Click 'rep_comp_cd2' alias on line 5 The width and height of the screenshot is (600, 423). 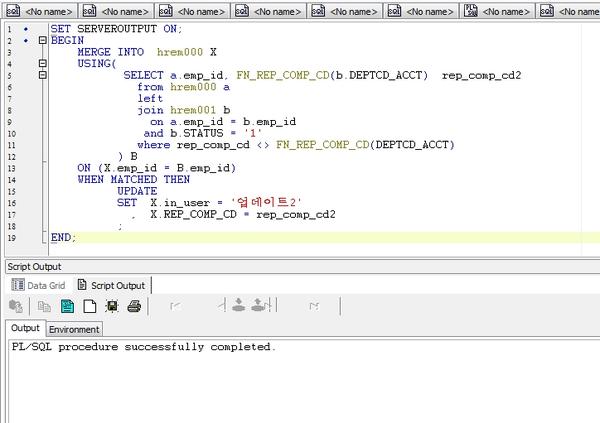(481, 75)
